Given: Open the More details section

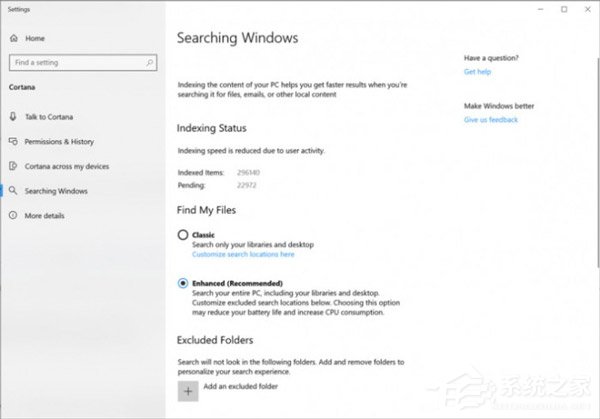Looking at the screenshot, I should [44, 215].
